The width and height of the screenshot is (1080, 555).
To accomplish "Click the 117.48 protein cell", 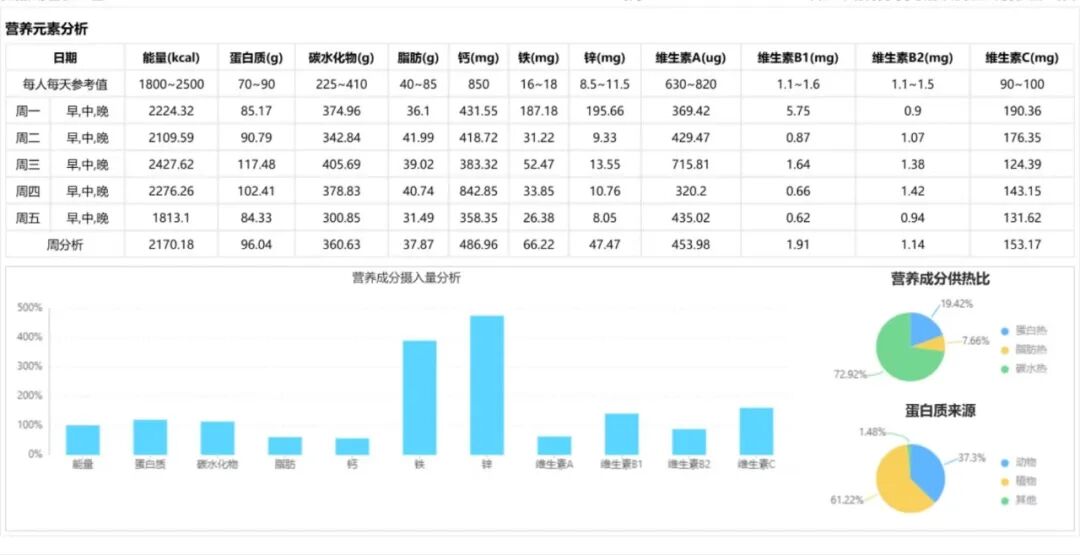I will click(x=256, y=165).
